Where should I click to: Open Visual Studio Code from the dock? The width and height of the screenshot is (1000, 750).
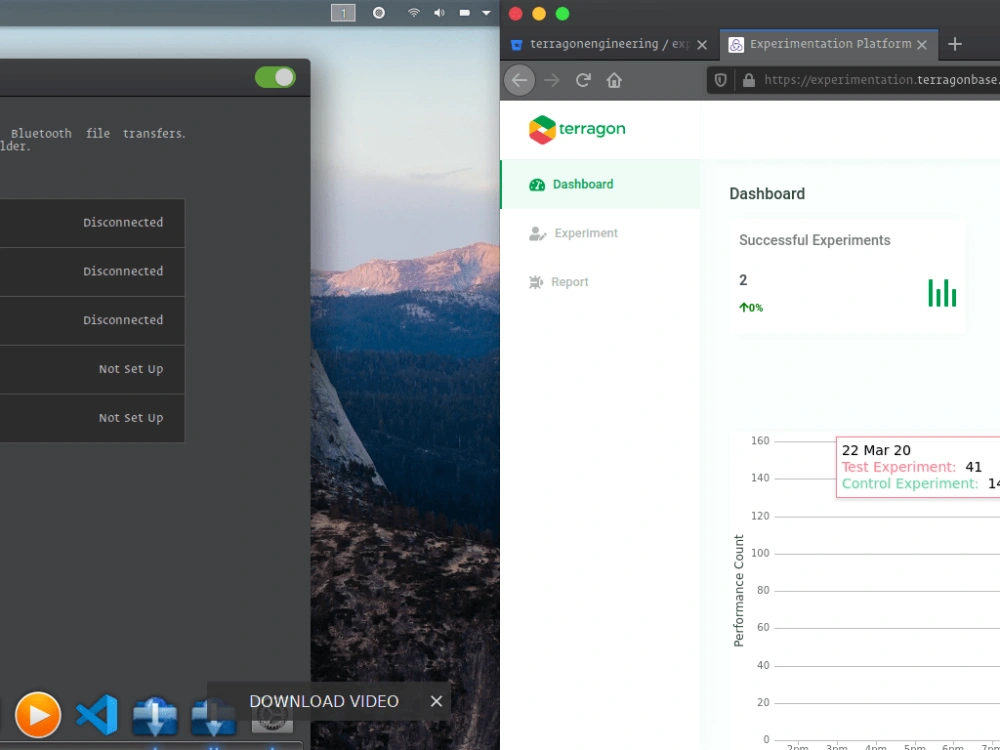point(97,714)
